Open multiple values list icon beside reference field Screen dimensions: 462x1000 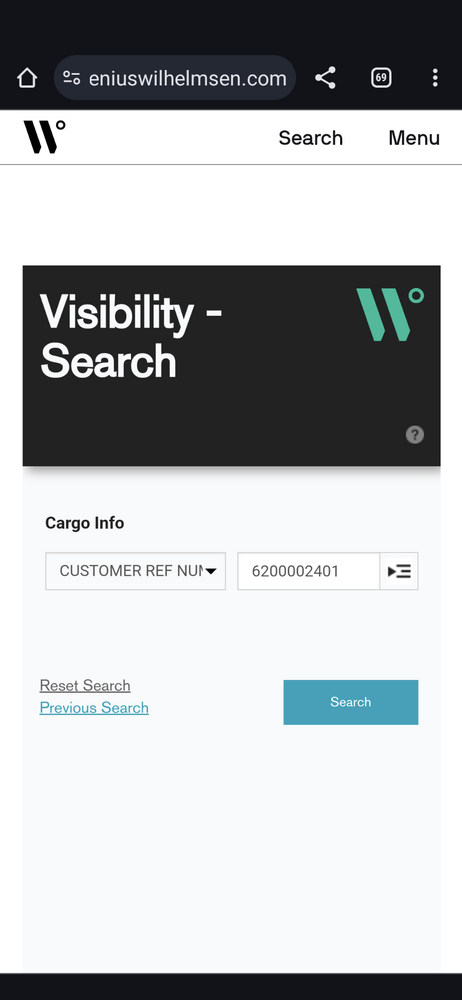399,571
